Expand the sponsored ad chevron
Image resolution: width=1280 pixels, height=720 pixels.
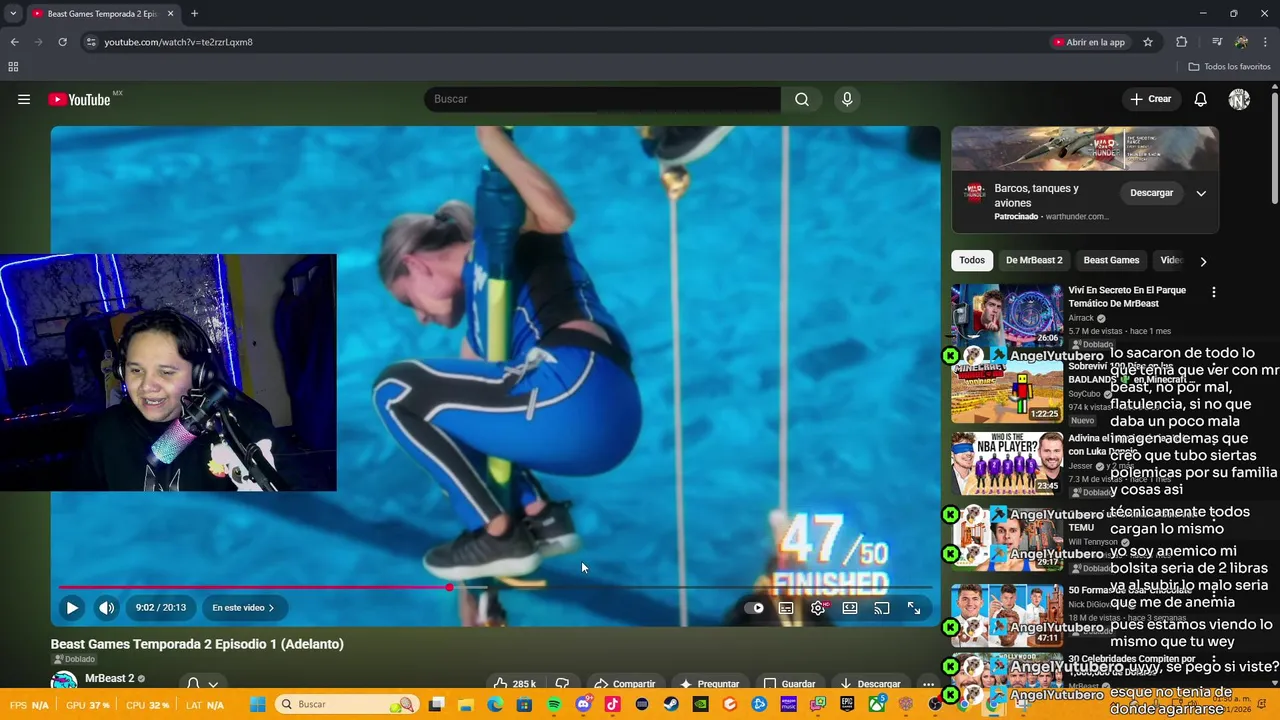[1201, 193]
